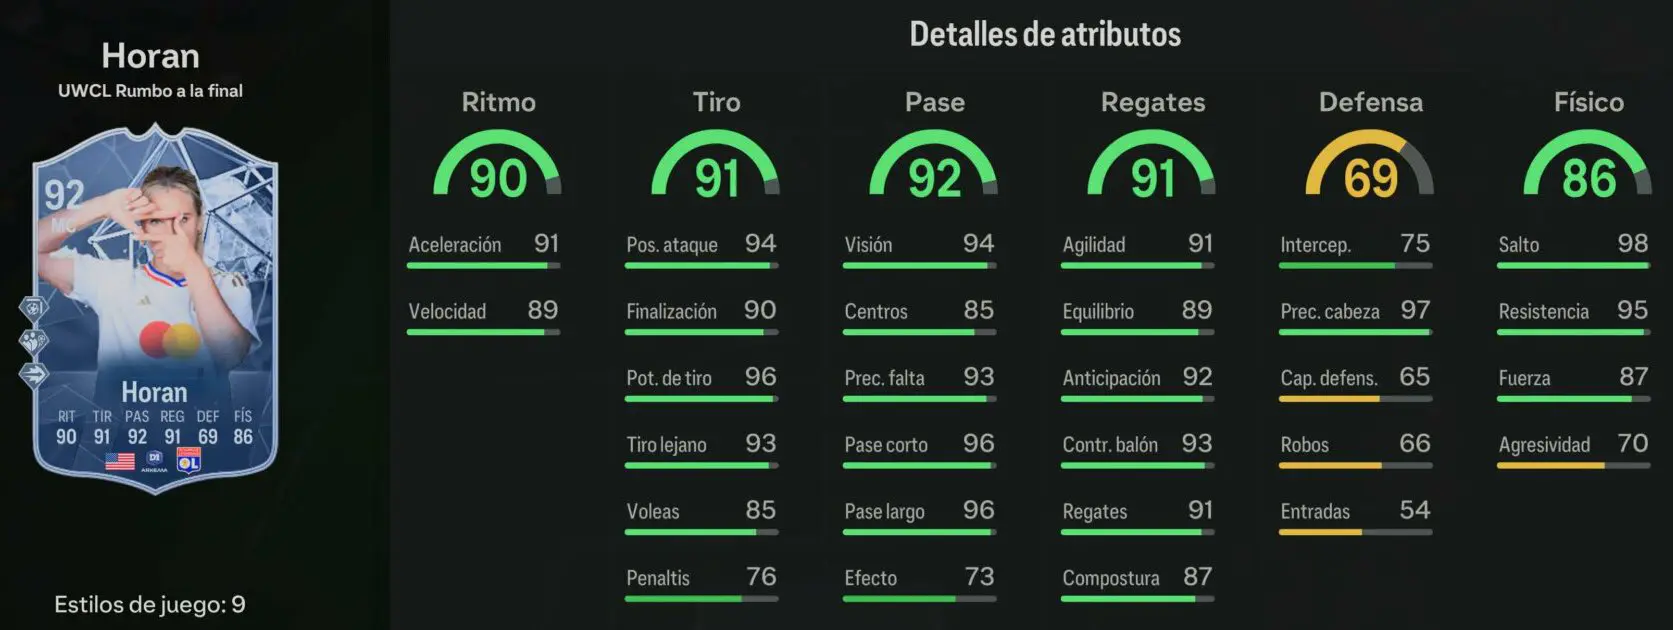Click the Detalles de atributos title
This screenshot has width=1673, height=630.
click(1045, 35)
